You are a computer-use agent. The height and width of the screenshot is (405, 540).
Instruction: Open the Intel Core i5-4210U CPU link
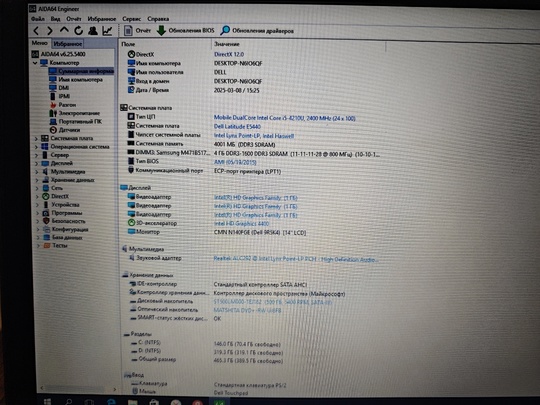pyautogui.click(x=284, y=118)
